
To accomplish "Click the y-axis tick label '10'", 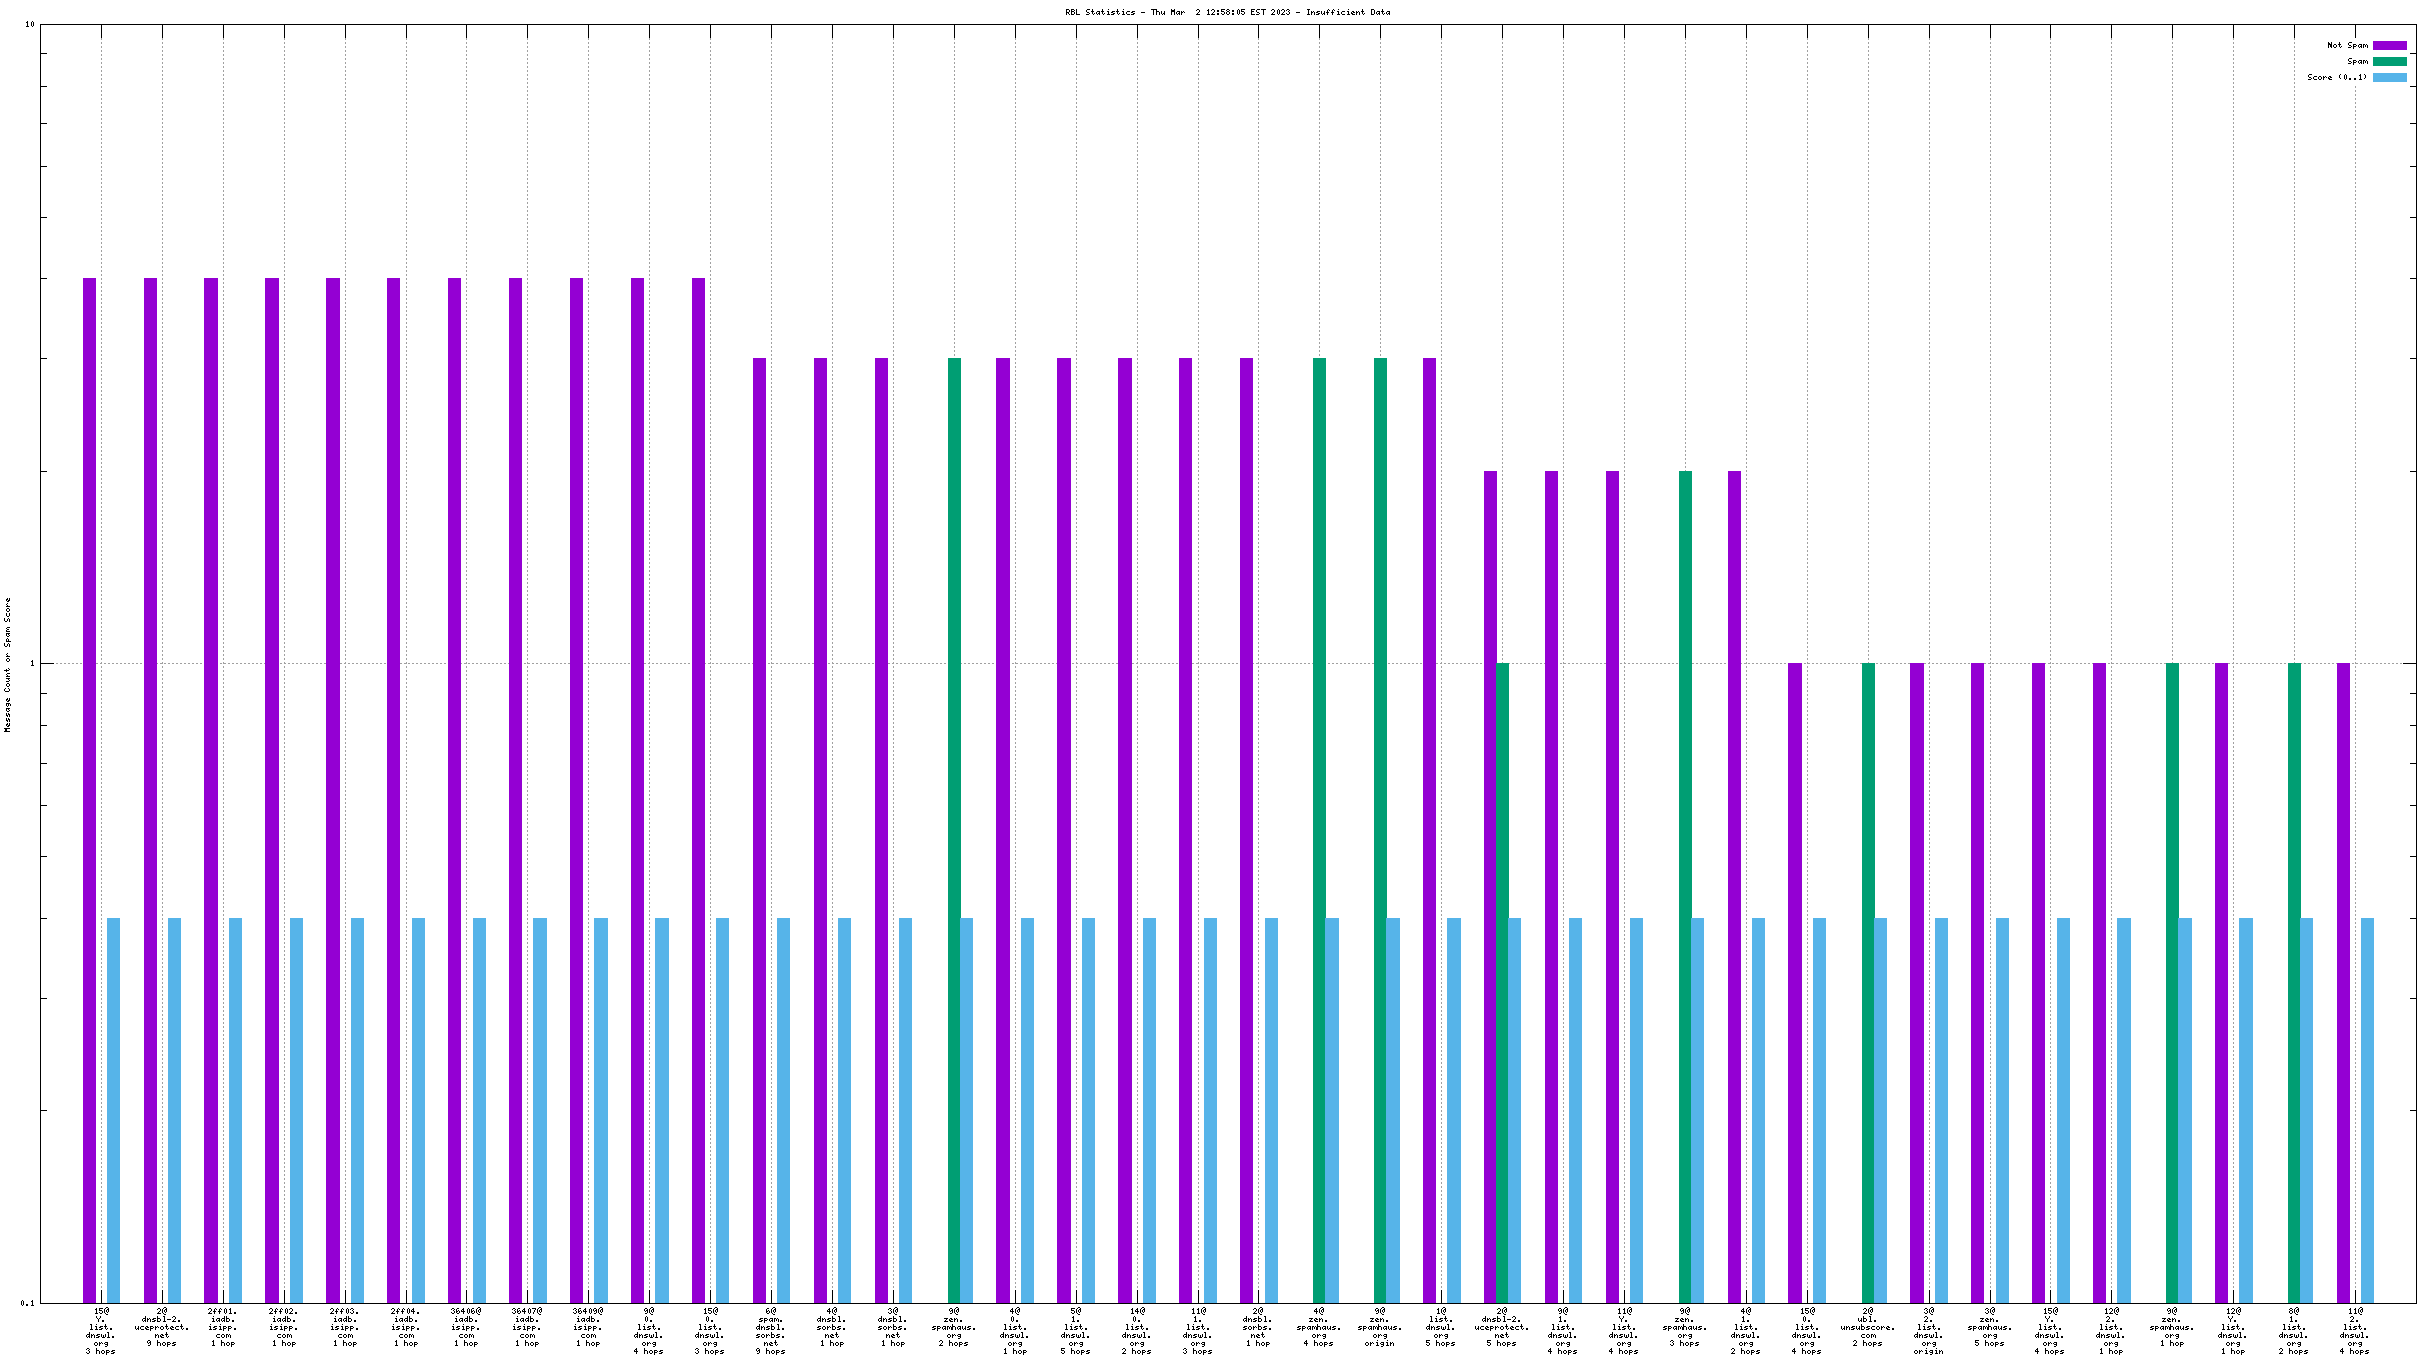I will [x=29, y=24].
